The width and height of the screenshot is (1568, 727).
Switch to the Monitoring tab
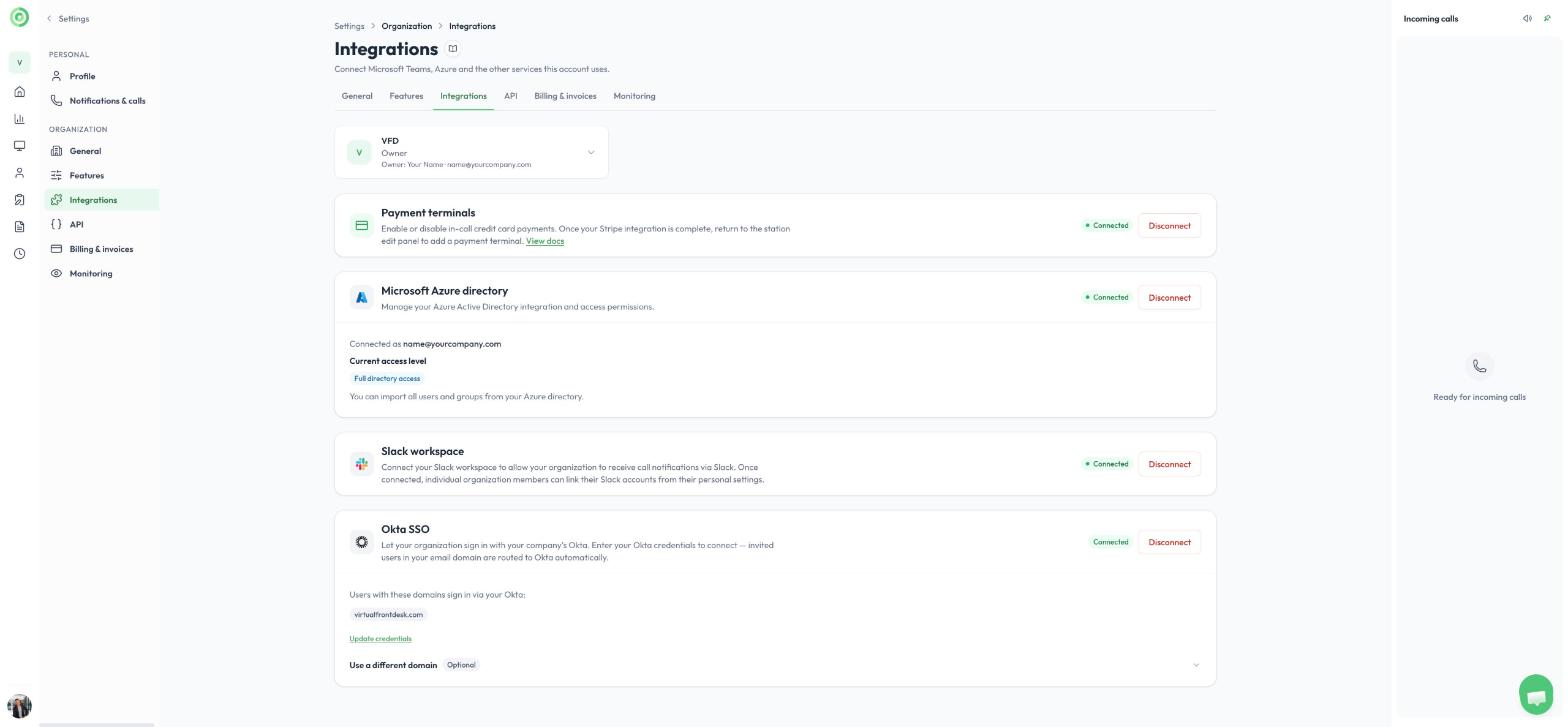click(634, 96)
